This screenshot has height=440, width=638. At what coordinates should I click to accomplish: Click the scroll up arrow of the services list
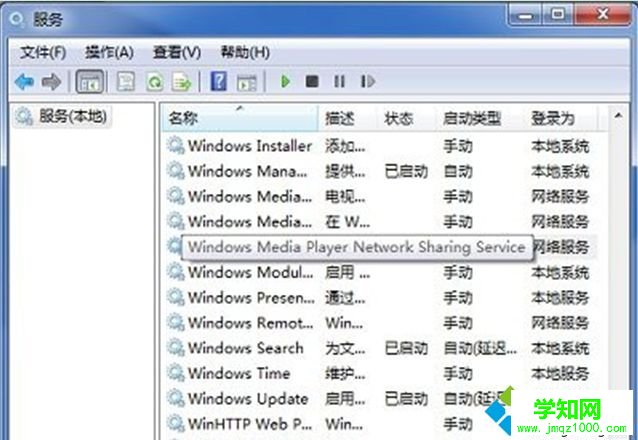(x=618, y=116)
